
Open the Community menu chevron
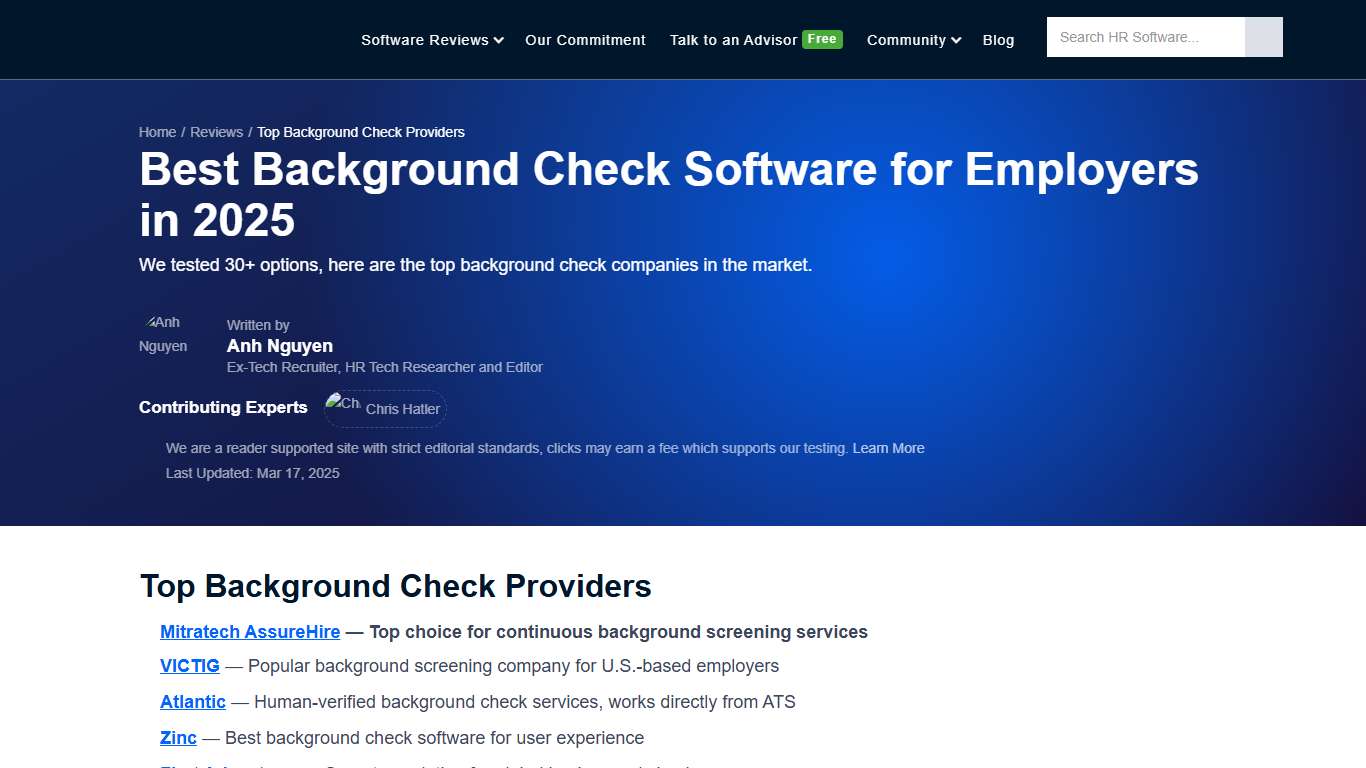[956, 40]
